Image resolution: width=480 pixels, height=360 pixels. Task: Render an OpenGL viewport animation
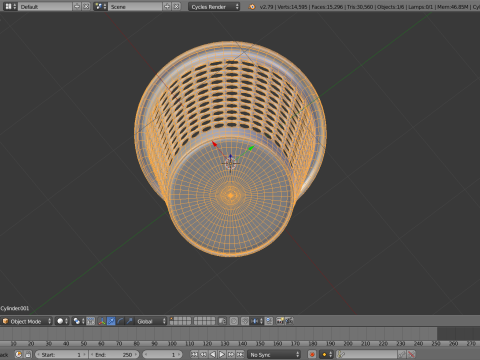(289, 321)
